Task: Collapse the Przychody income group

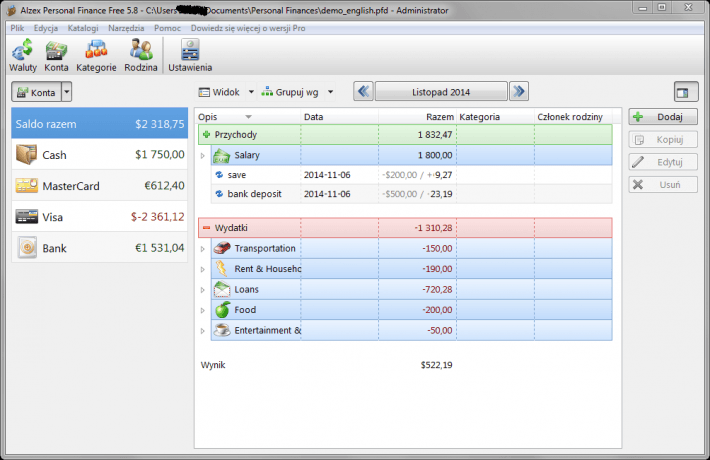Action: coord(207,134)
